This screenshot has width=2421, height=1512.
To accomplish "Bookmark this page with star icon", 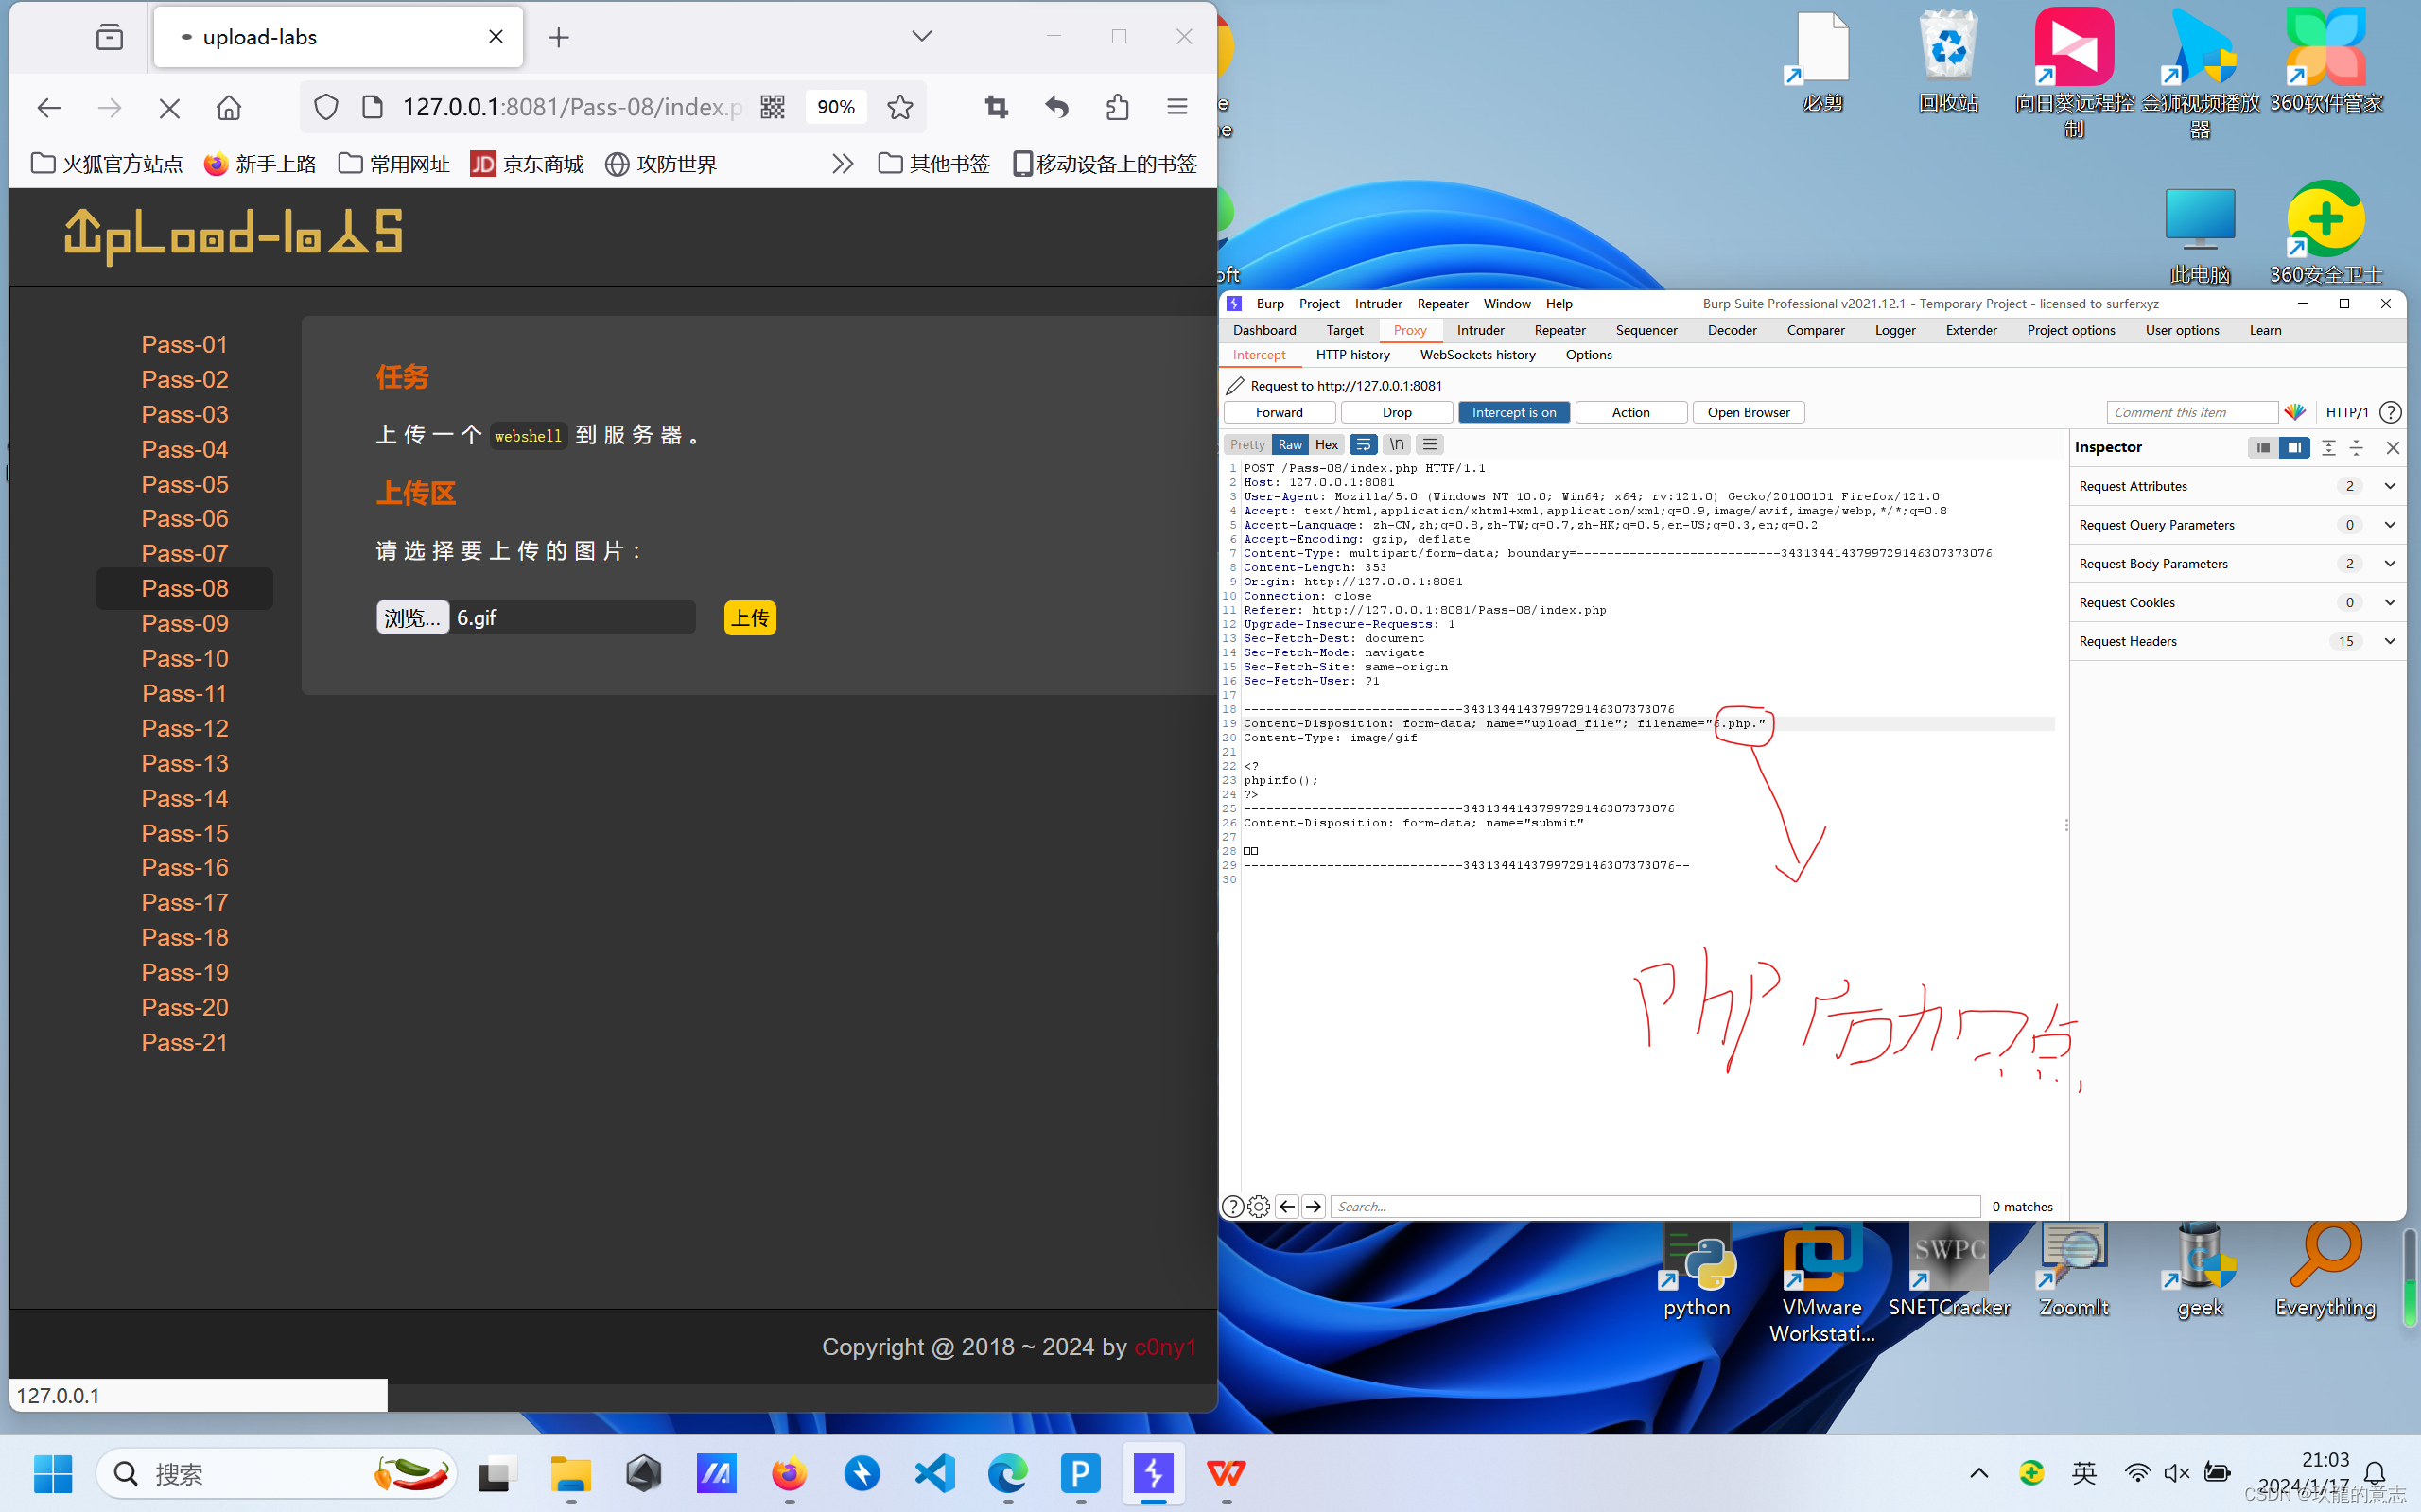I will 900,107.
